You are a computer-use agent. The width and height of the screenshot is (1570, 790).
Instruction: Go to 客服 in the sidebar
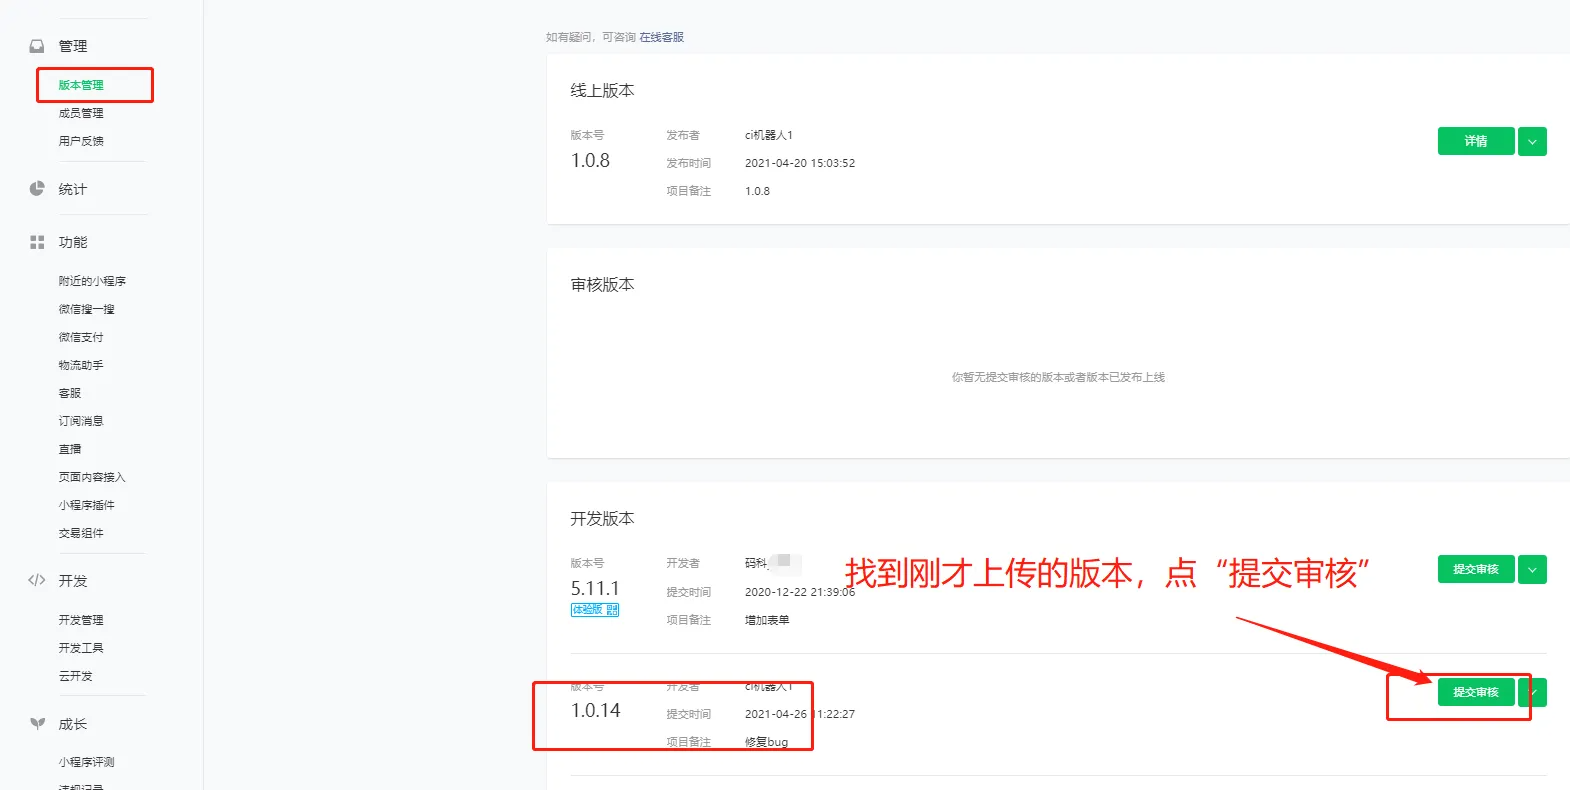tap(70, 393)
